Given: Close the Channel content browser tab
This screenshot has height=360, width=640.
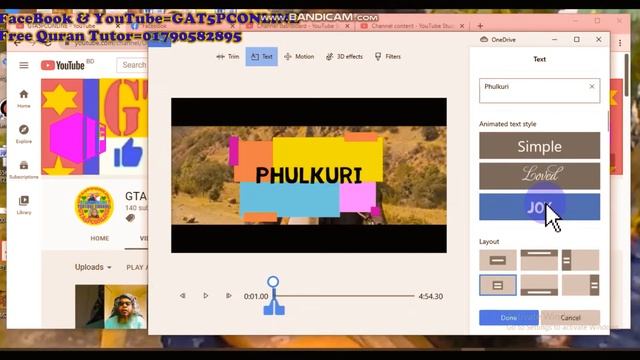Looking at the screenshot, I should tap(462, 26).
